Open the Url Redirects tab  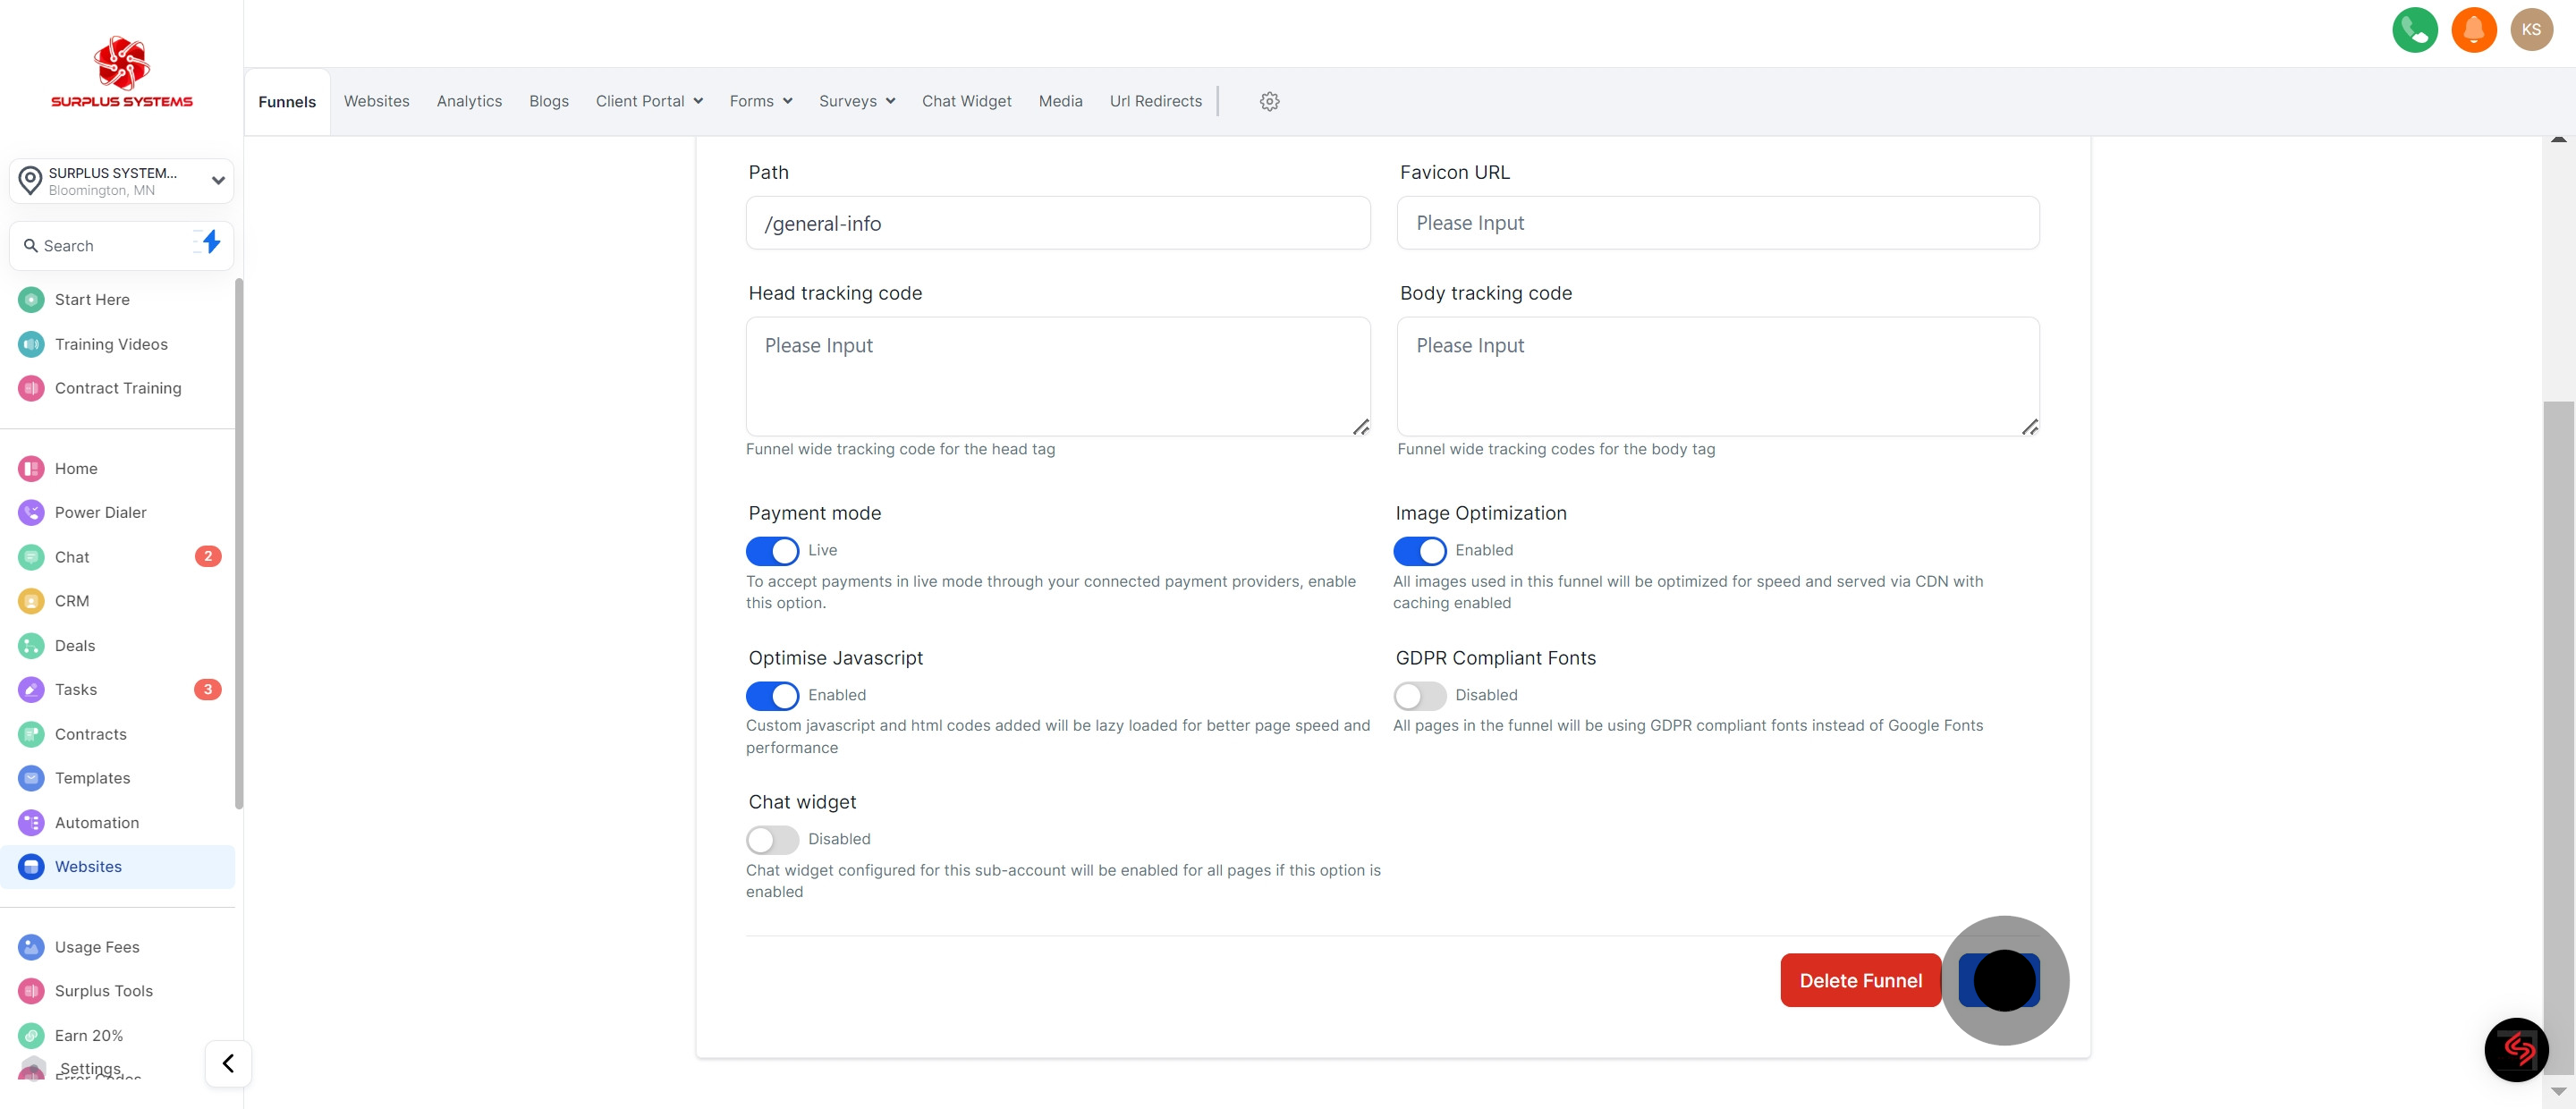(x=1155, y=101)
